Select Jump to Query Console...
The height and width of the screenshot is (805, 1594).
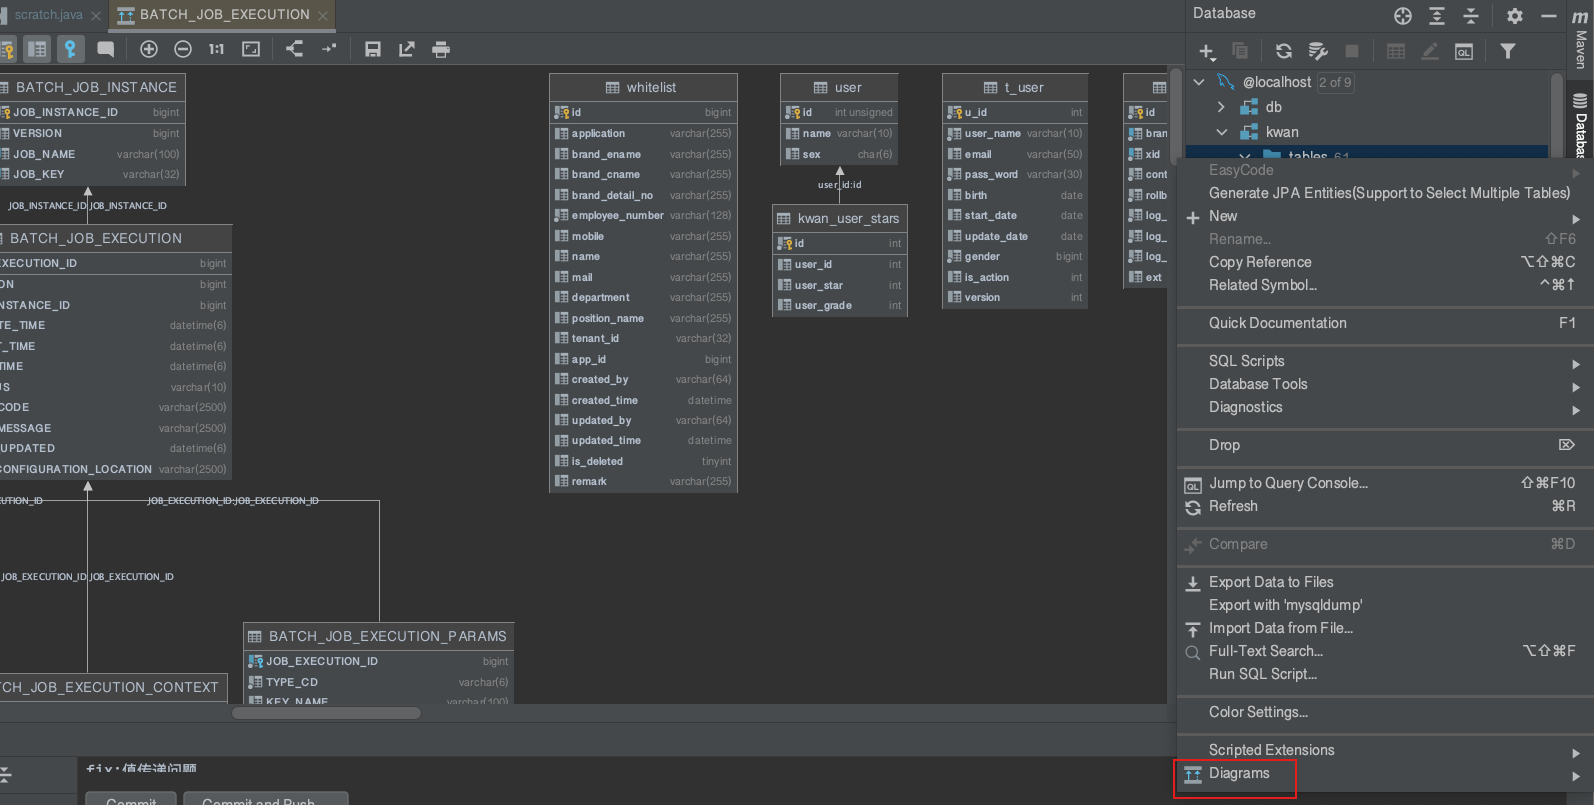point(1385,483)
